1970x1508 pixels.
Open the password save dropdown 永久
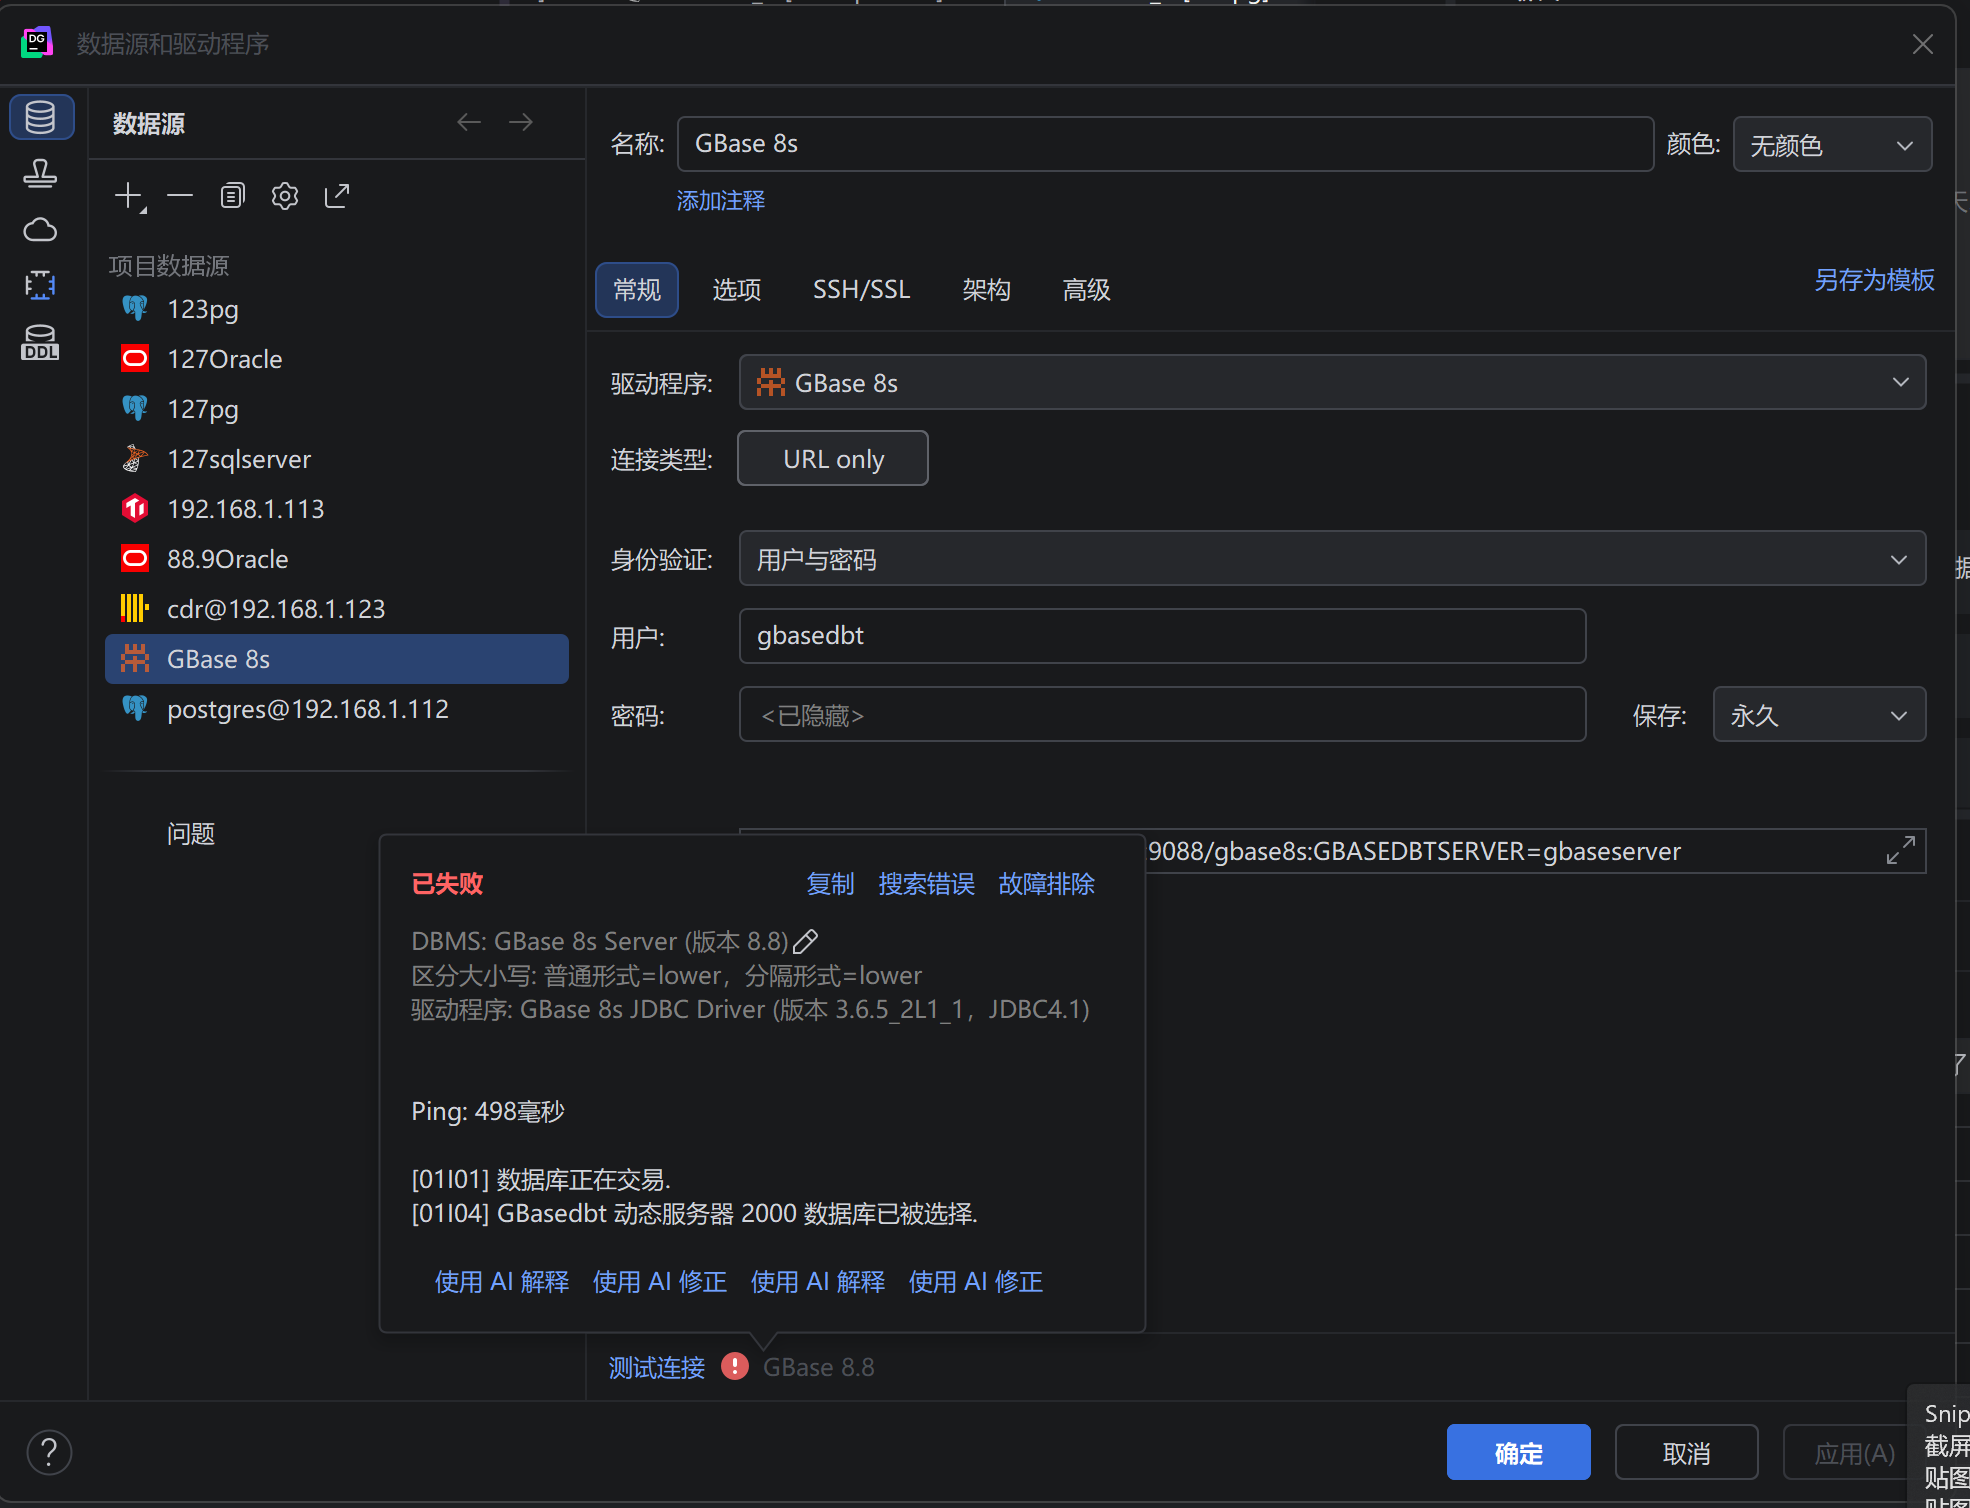point(1819,715)
